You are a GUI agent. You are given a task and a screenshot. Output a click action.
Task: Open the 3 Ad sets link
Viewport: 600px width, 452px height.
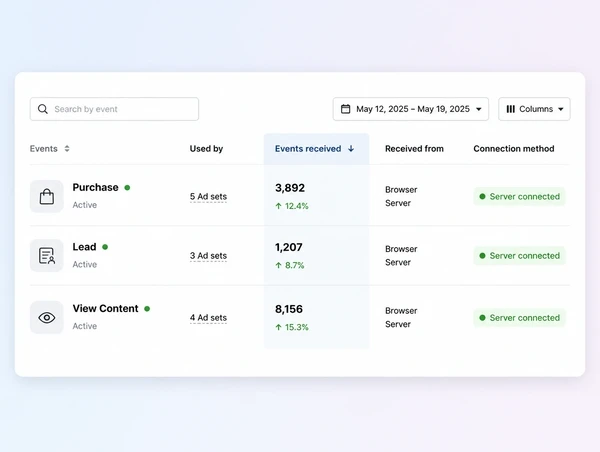coord(209,256)
